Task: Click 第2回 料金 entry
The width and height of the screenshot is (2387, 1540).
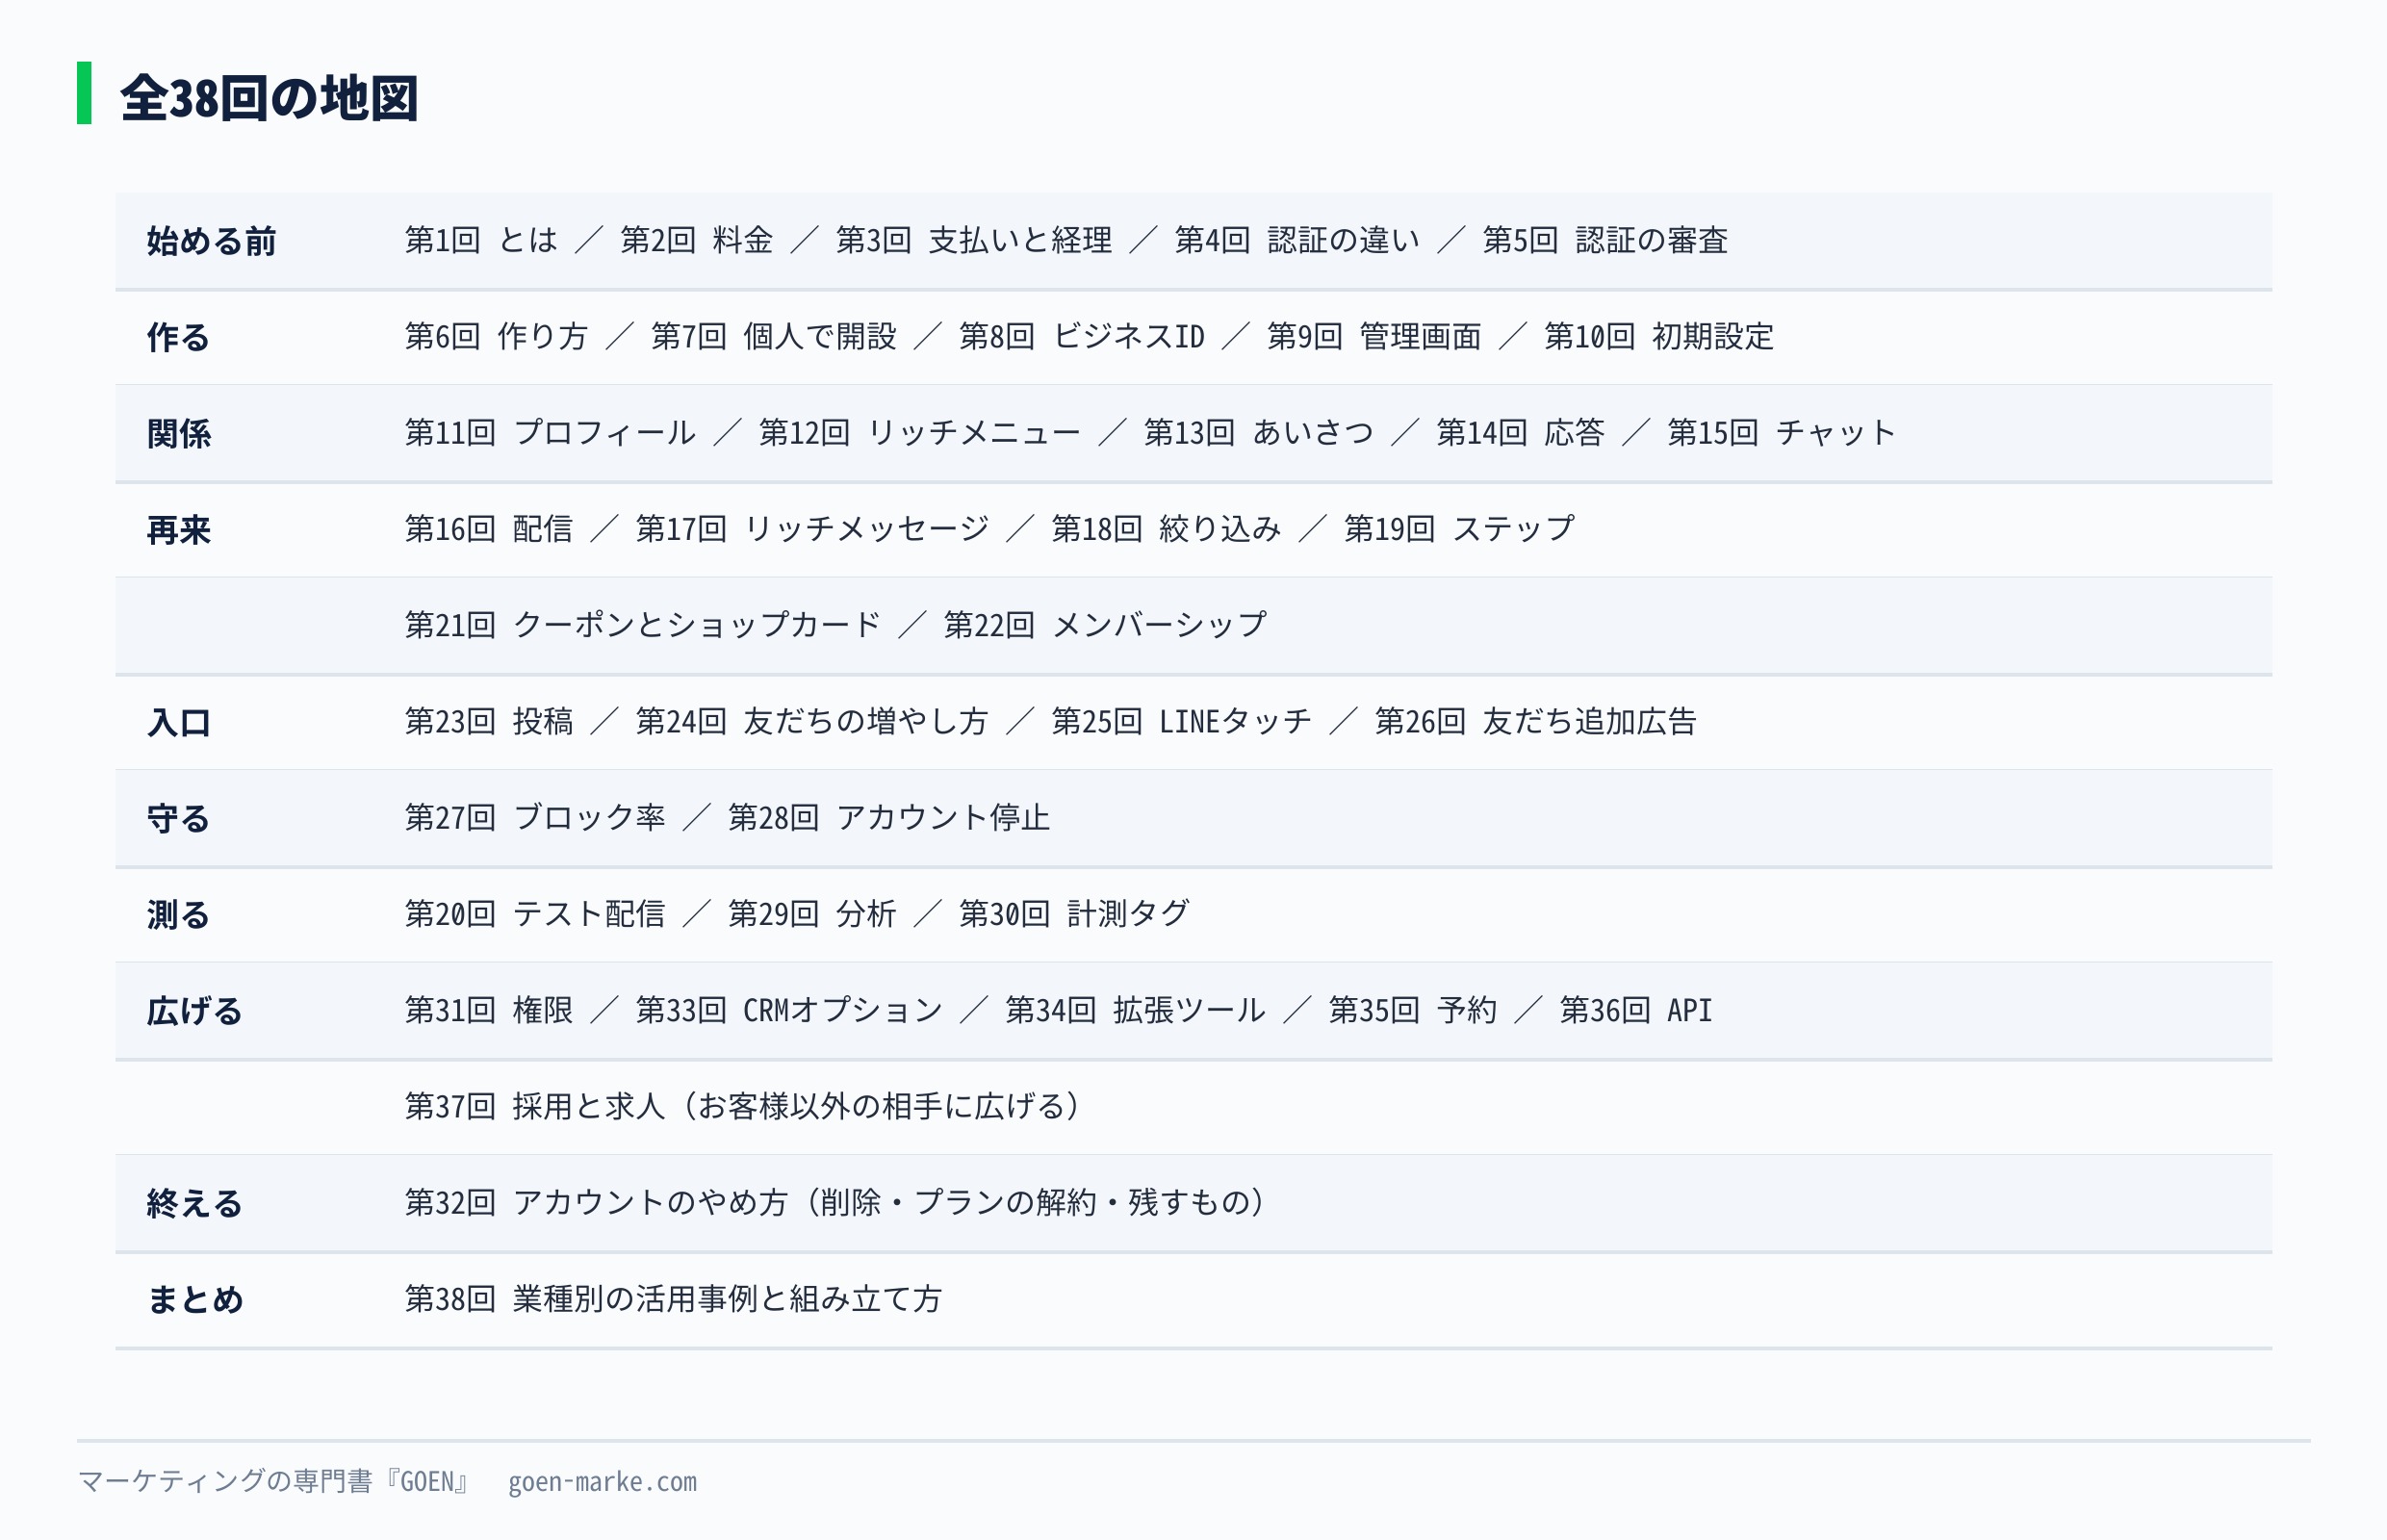Action: tap(697, 240)
